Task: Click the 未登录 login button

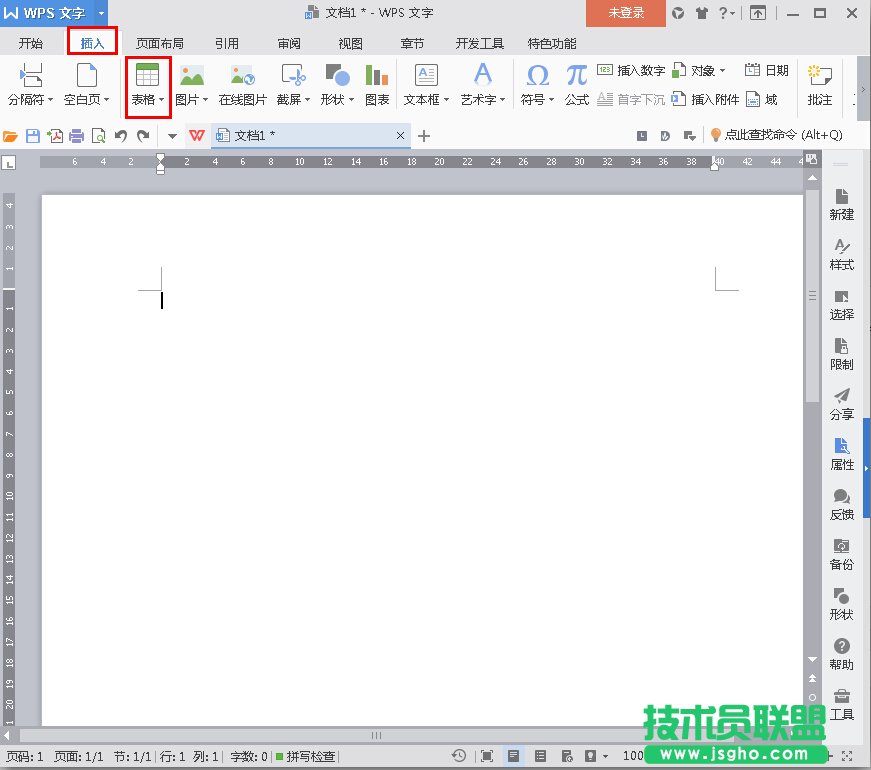Action: pyautogui.click(x=625, y=14)
